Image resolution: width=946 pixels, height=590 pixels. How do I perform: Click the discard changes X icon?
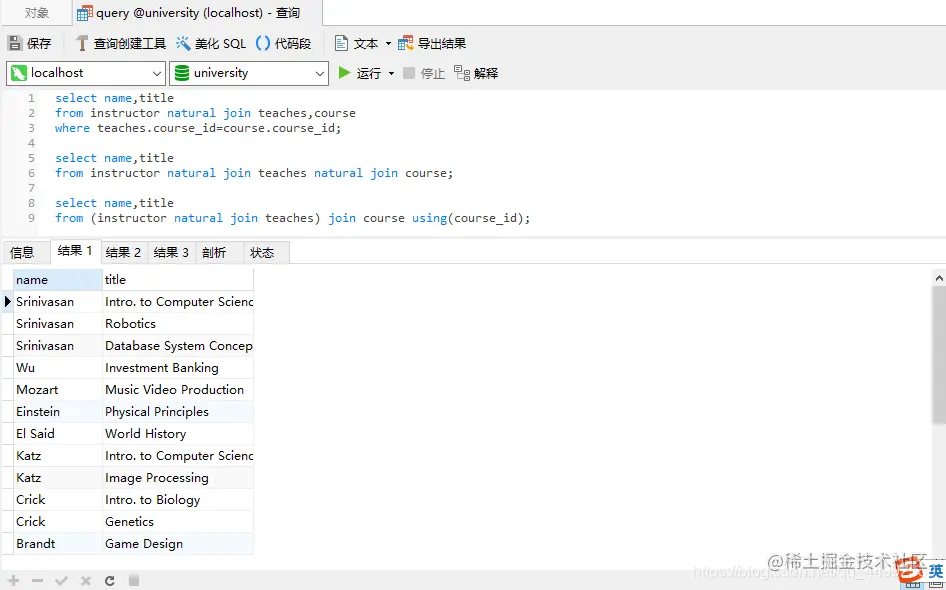[x=86, y=580]
